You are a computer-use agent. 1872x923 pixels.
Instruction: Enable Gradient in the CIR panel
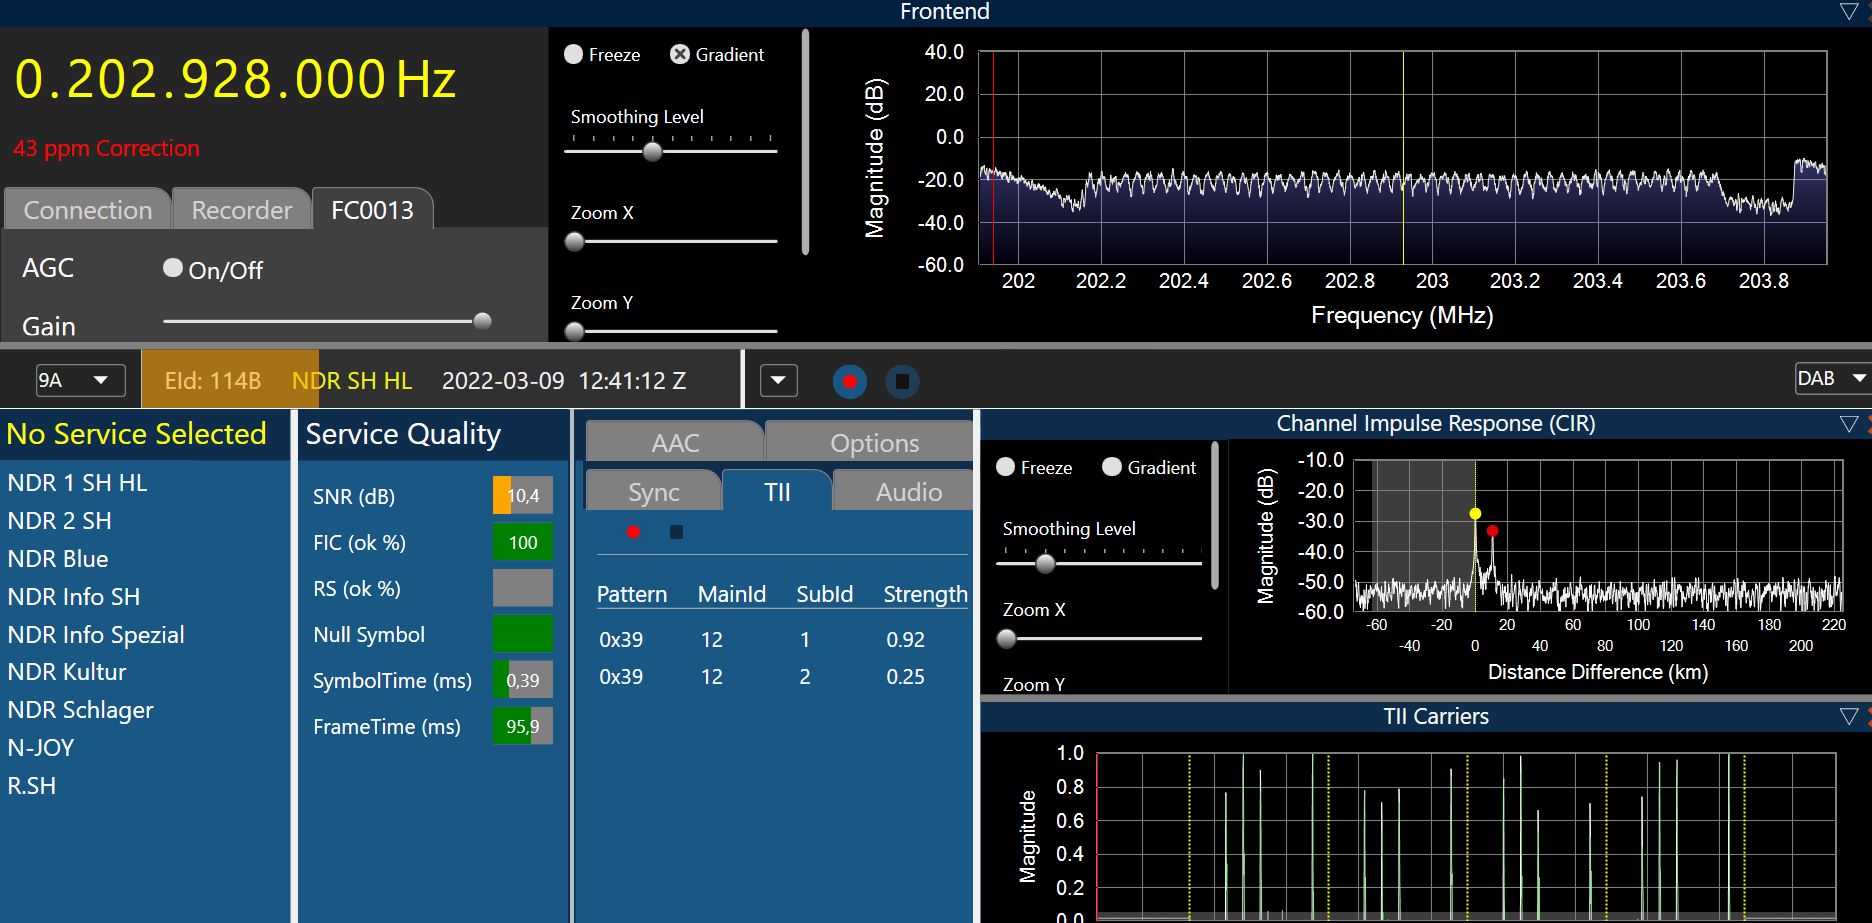click(1111, 467)
